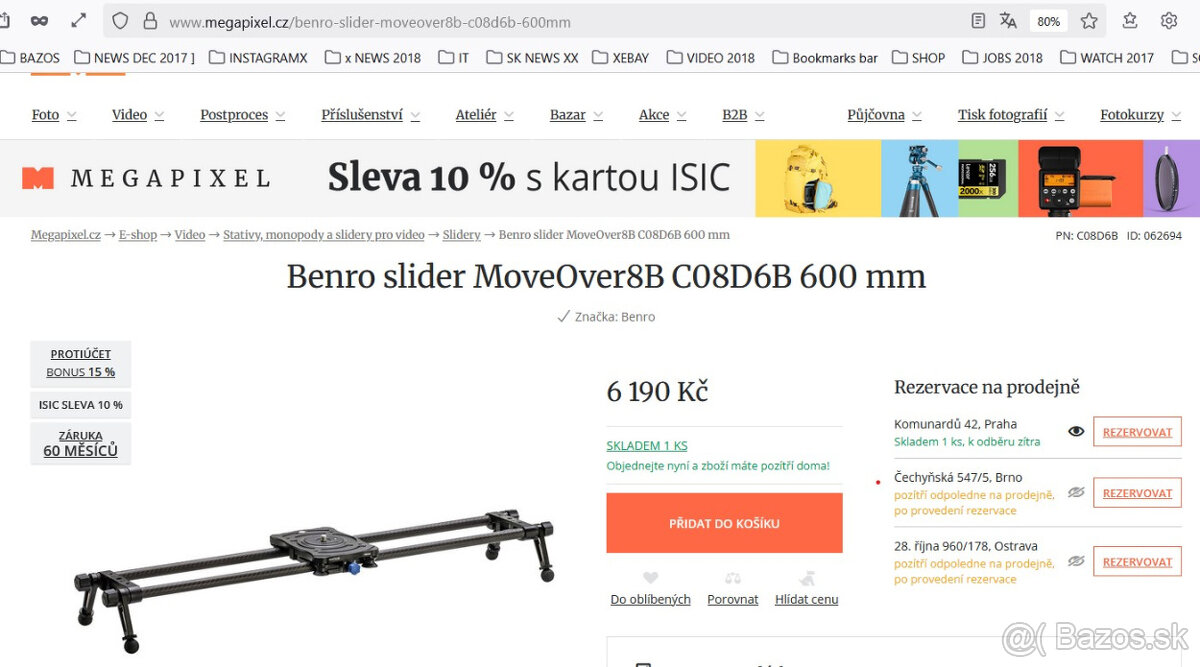Open the VIDEO 2018 bookmarks folder
The image size is (1200, 667).
(711, 58)
